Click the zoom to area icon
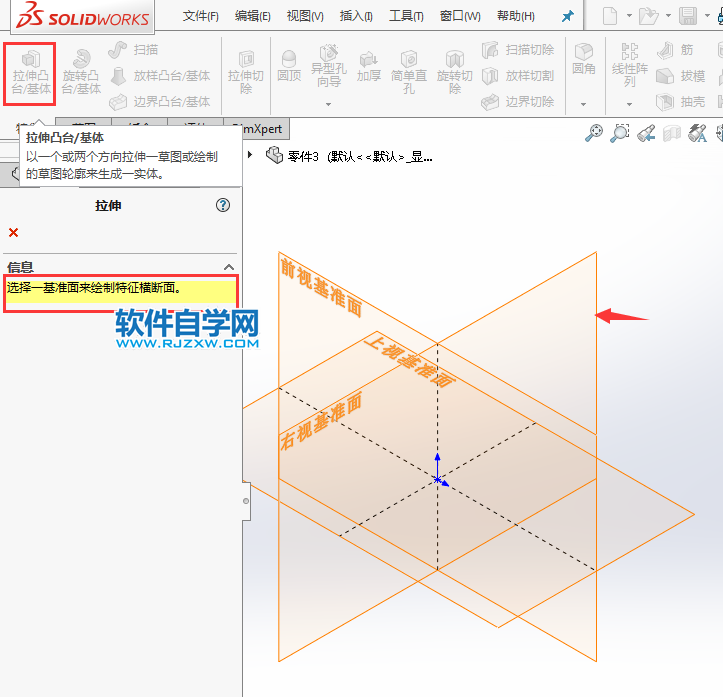Viewport: 723px width, 697px height. [620, 133]
